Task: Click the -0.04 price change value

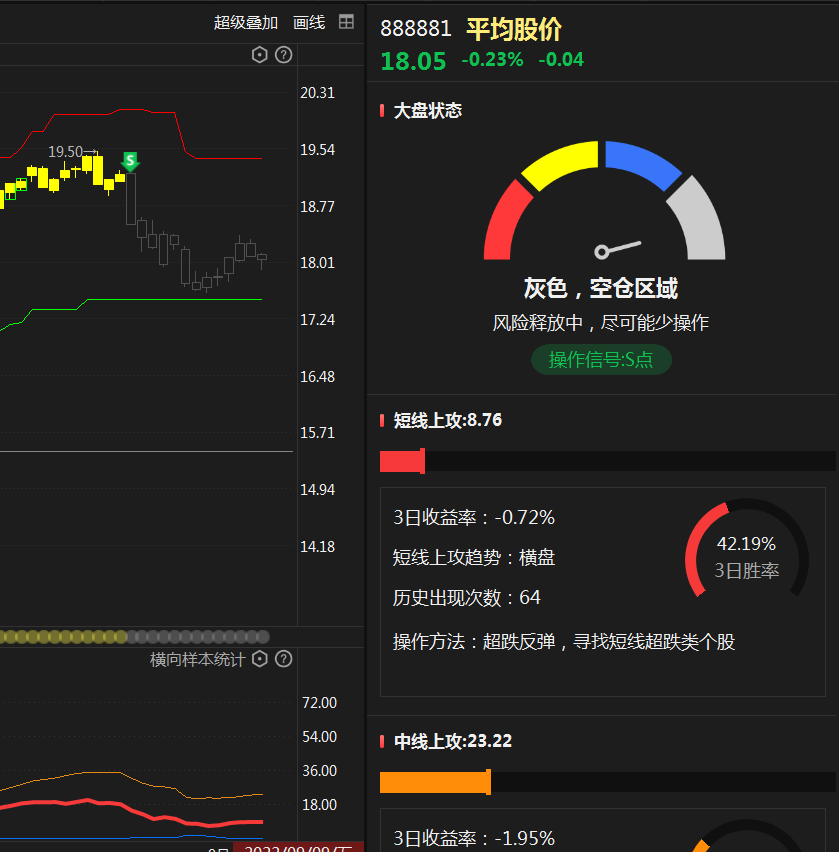Action: point(561,59)
